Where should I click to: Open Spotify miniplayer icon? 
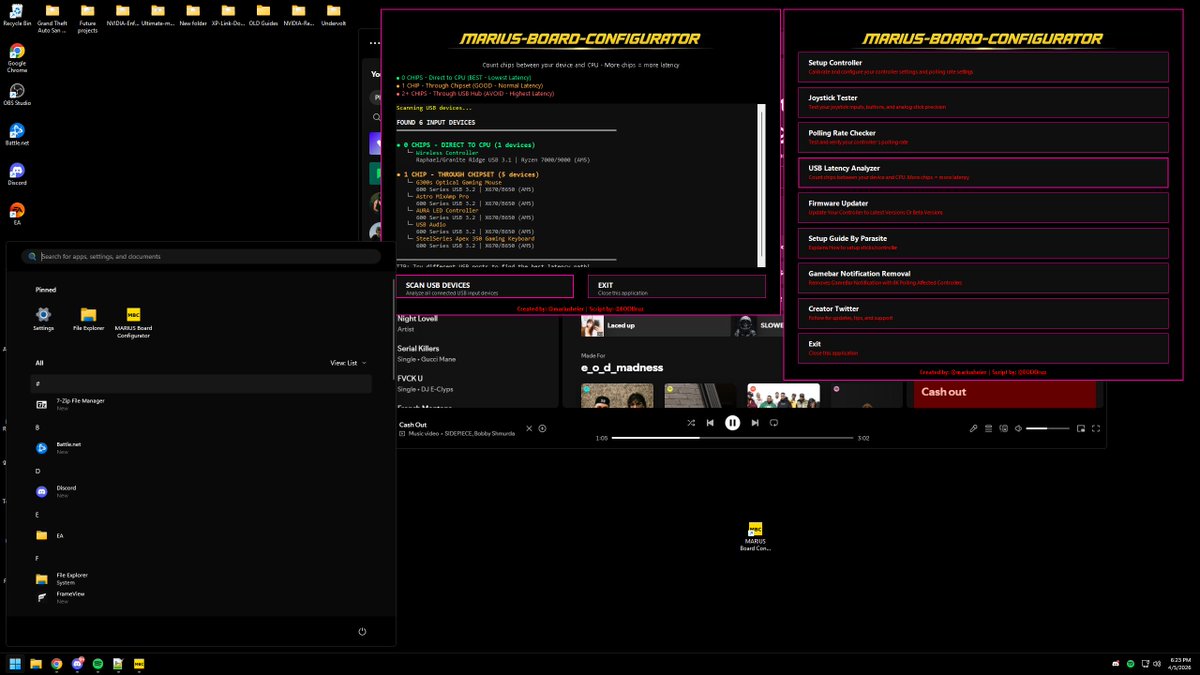[x=1081, y=428]
